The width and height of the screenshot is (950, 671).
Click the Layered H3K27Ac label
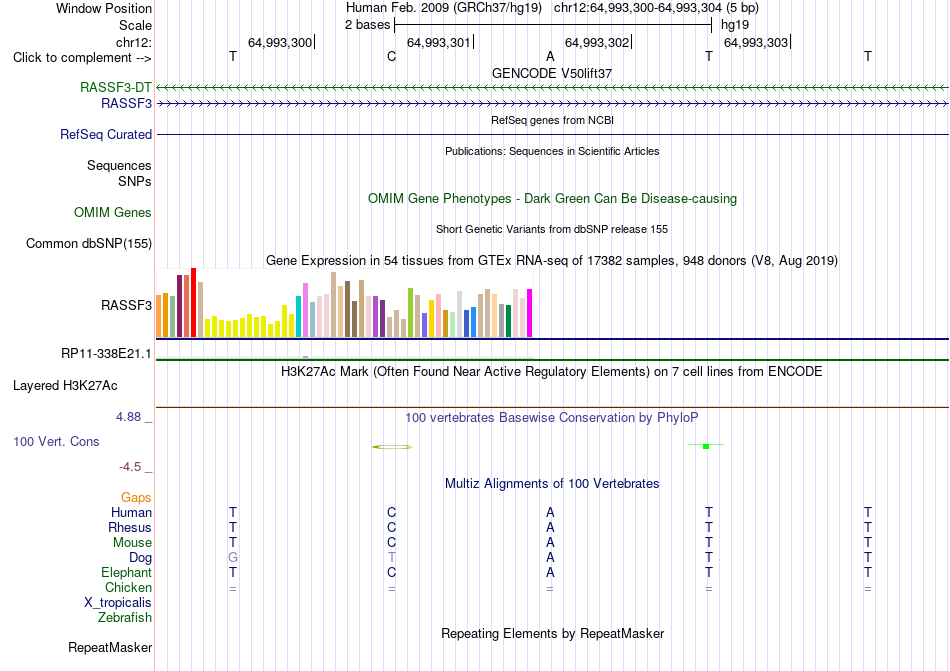(x=65, y=386)
